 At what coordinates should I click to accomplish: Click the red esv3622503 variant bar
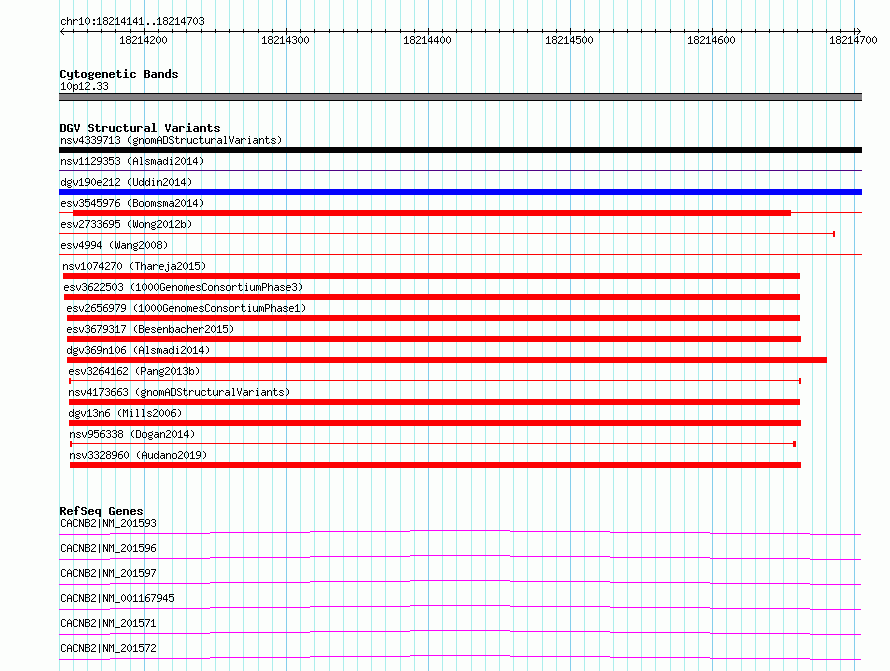pos(432,297)
